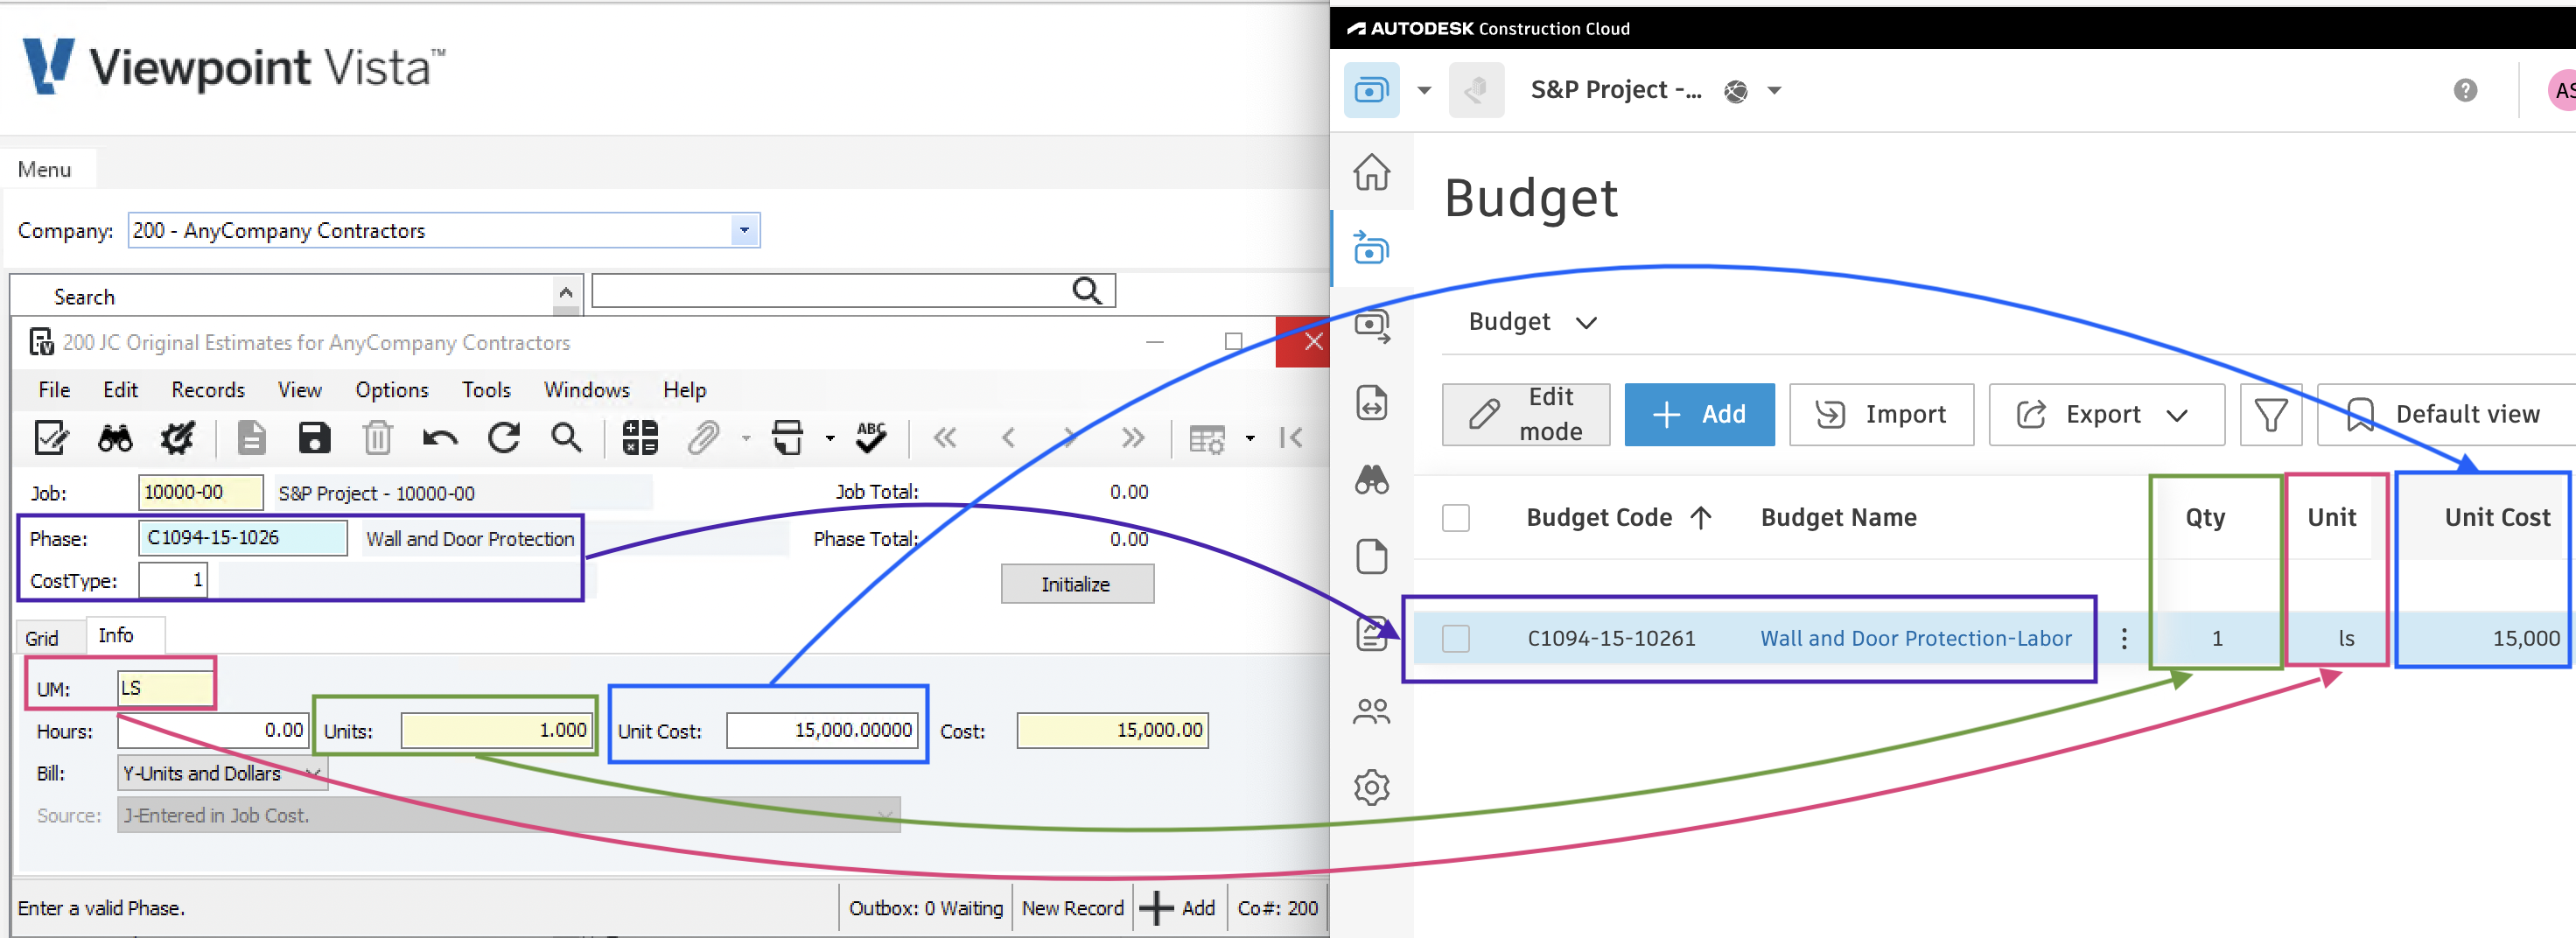
Task: Open the Cost Management module icon
Action: (1371, 91)
